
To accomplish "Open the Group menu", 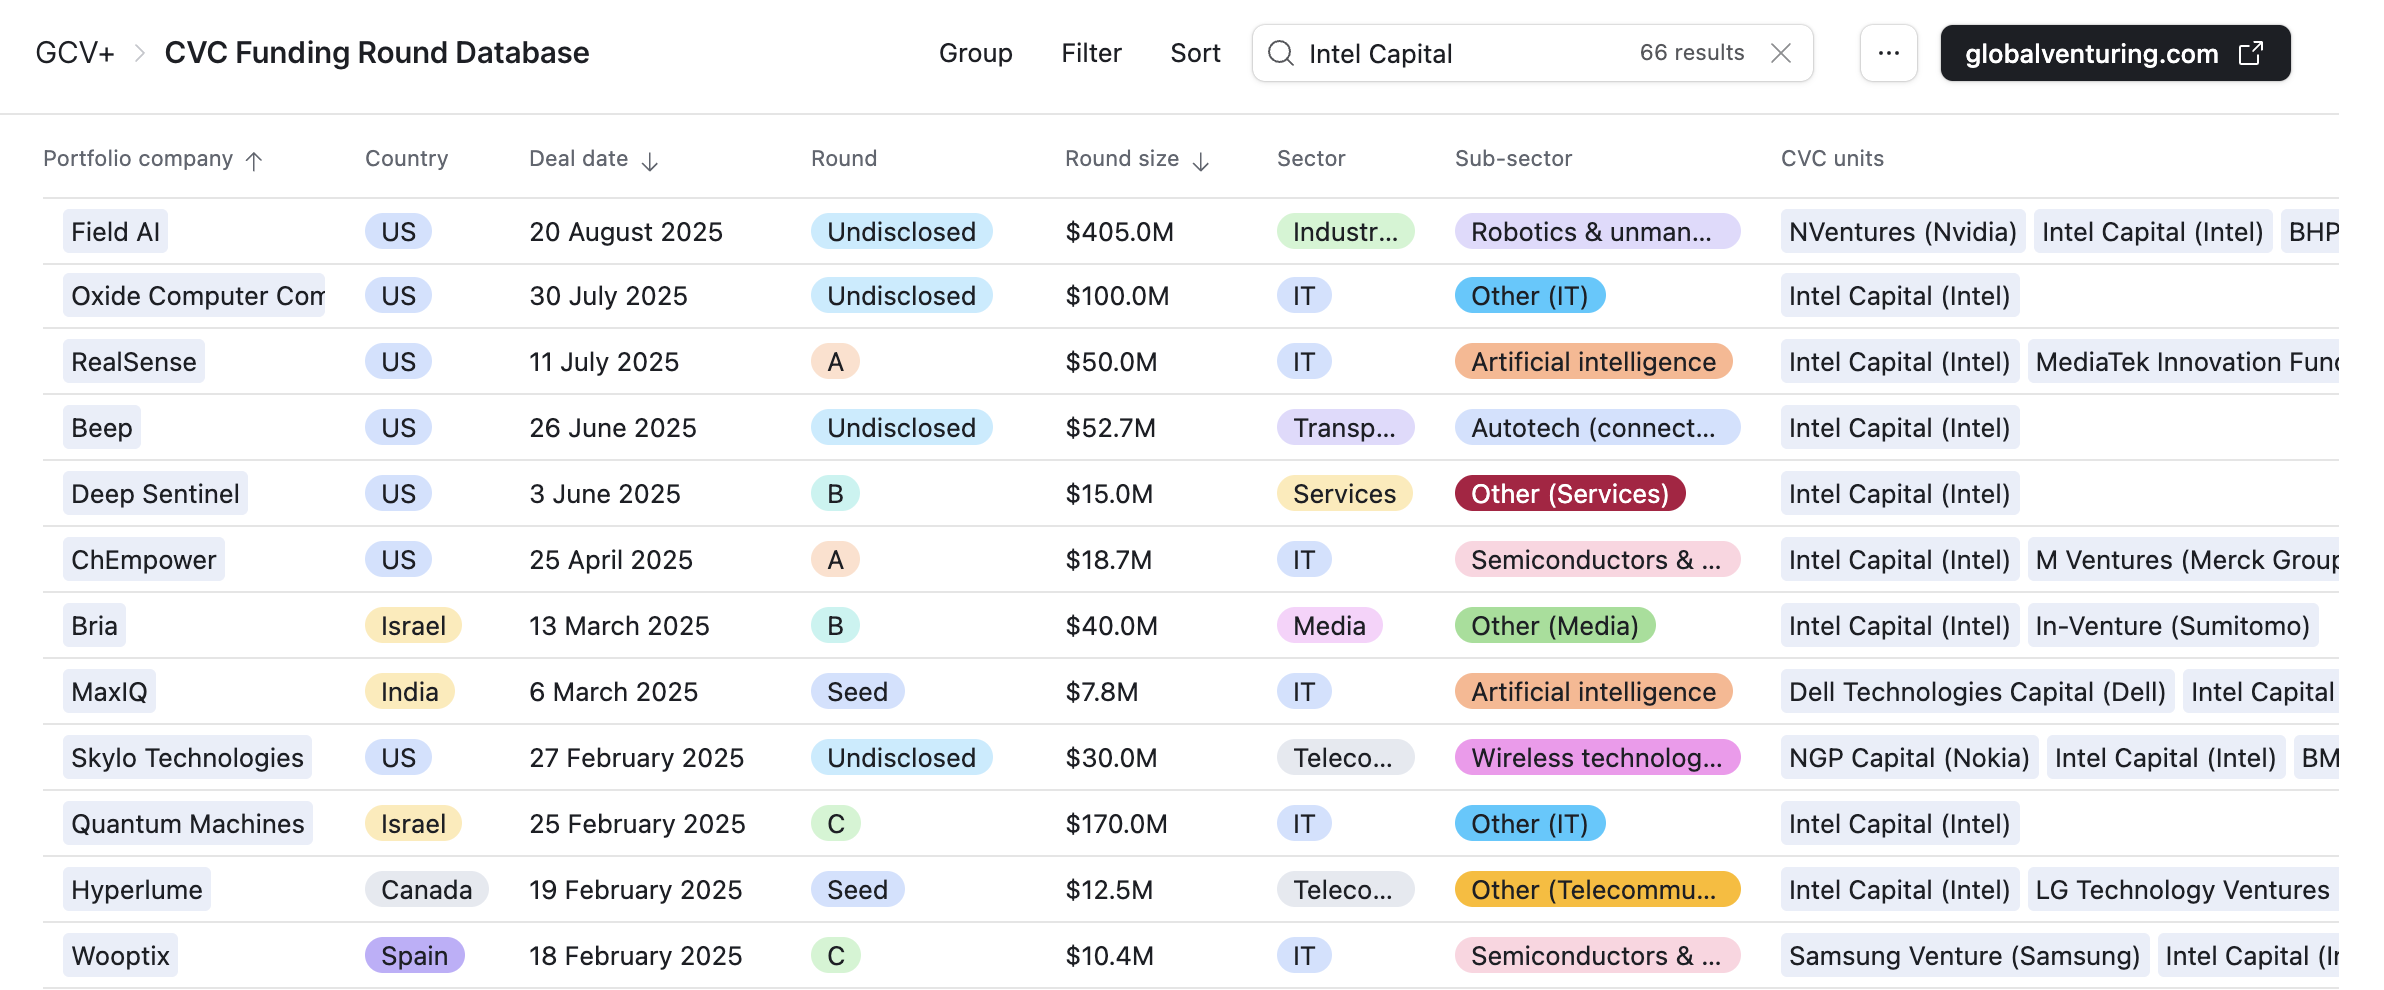I will tap(975, 53).
